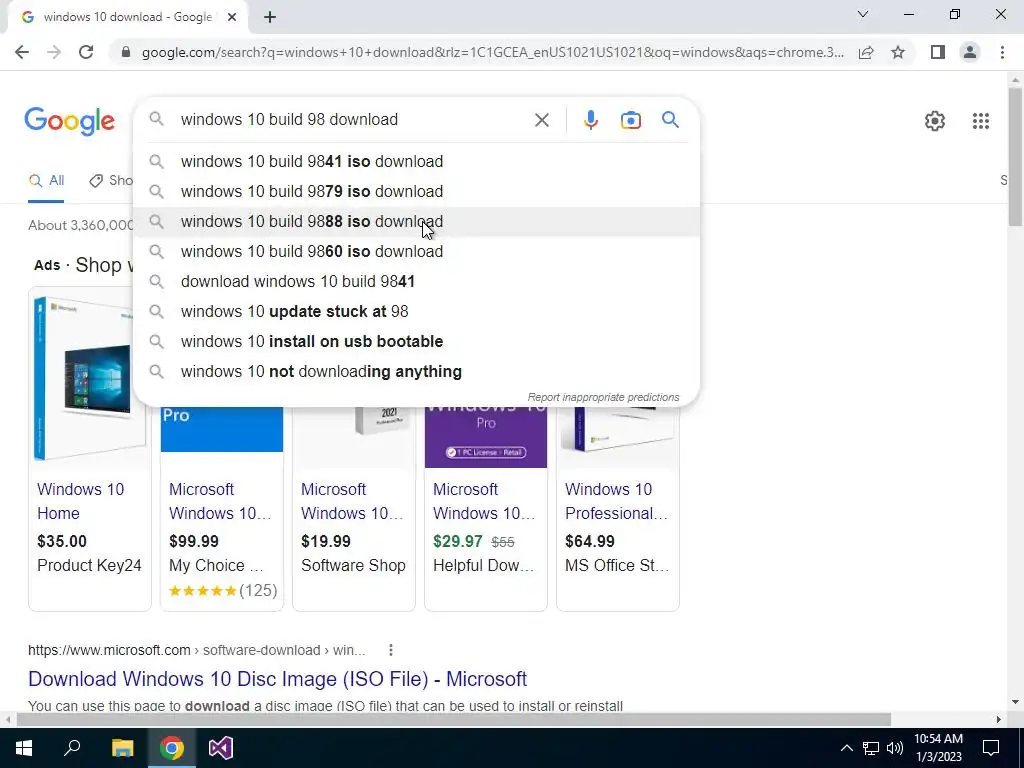Share this page using the share icon

tap(866, 52)
